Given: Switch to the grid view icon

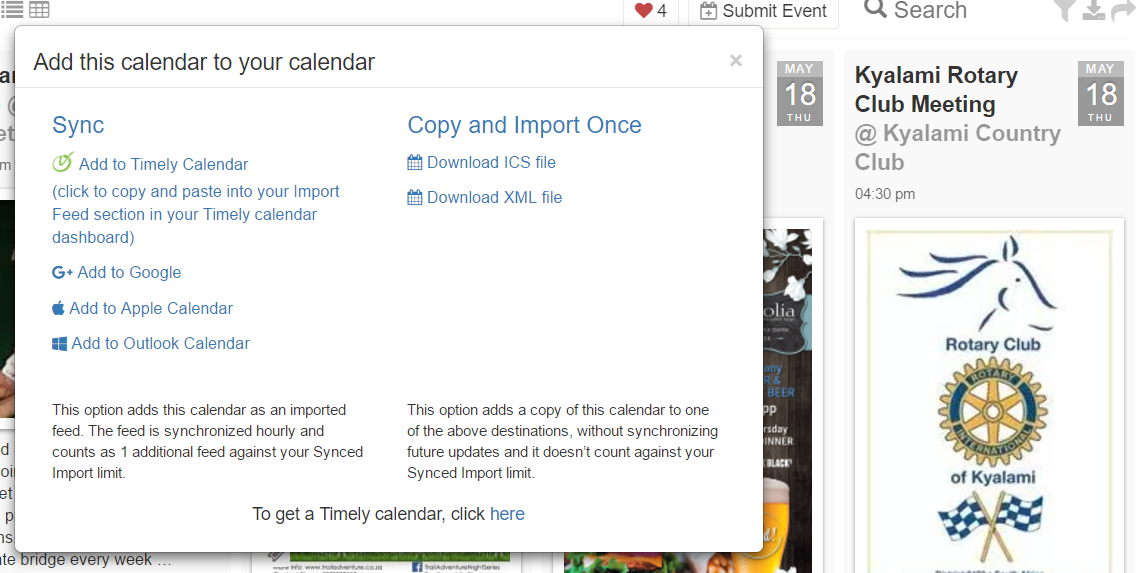Looking at the screenshot, I should [39, 9].
